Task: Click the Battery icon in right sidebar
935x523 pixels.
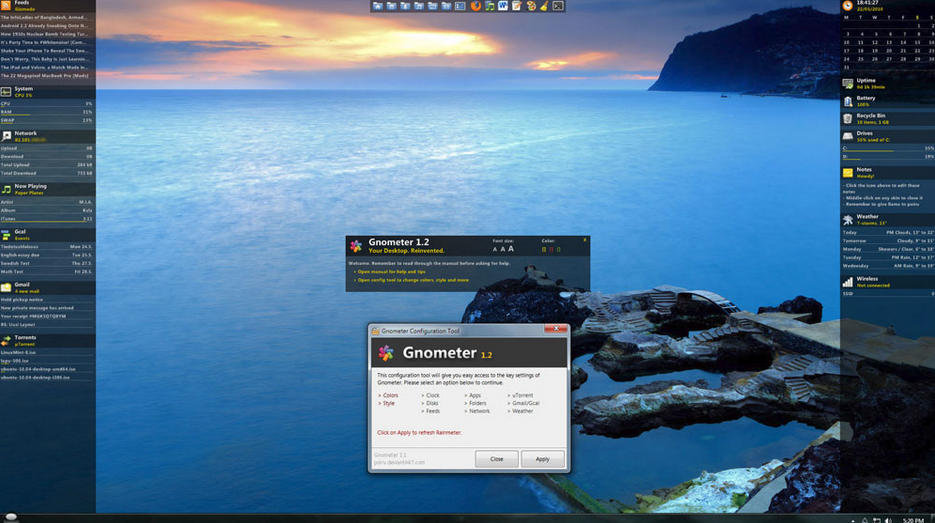Action: pyautogui.click(x=847, y=101)
